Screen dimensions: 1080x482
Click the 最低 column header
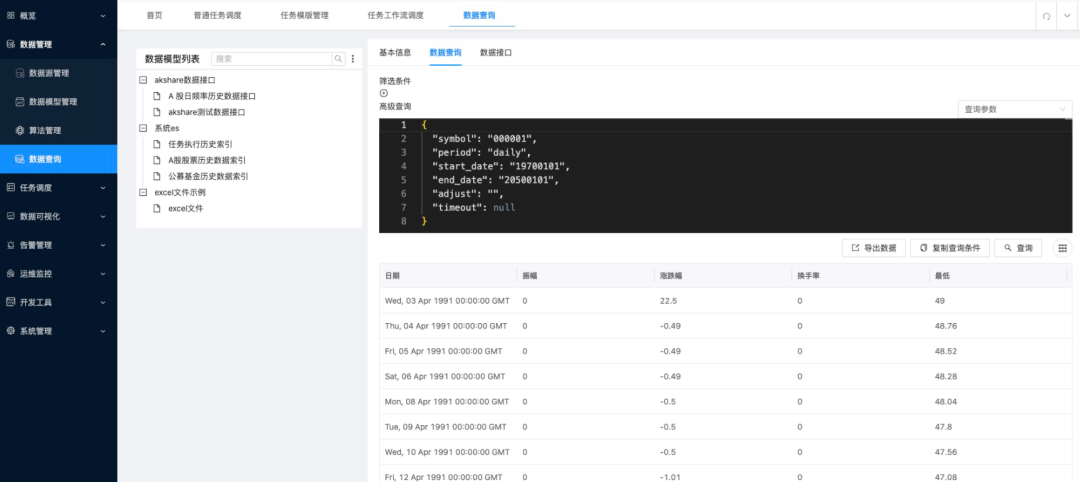pyautogui.click(x=998, y=275)
